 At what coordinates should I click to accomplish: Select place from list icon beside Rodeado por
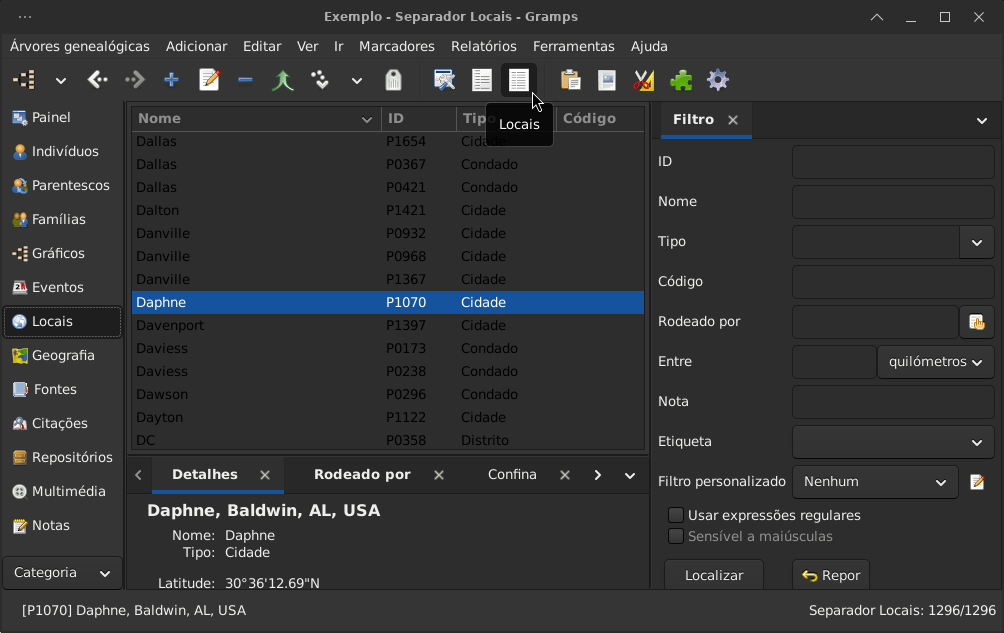point(976,322)
